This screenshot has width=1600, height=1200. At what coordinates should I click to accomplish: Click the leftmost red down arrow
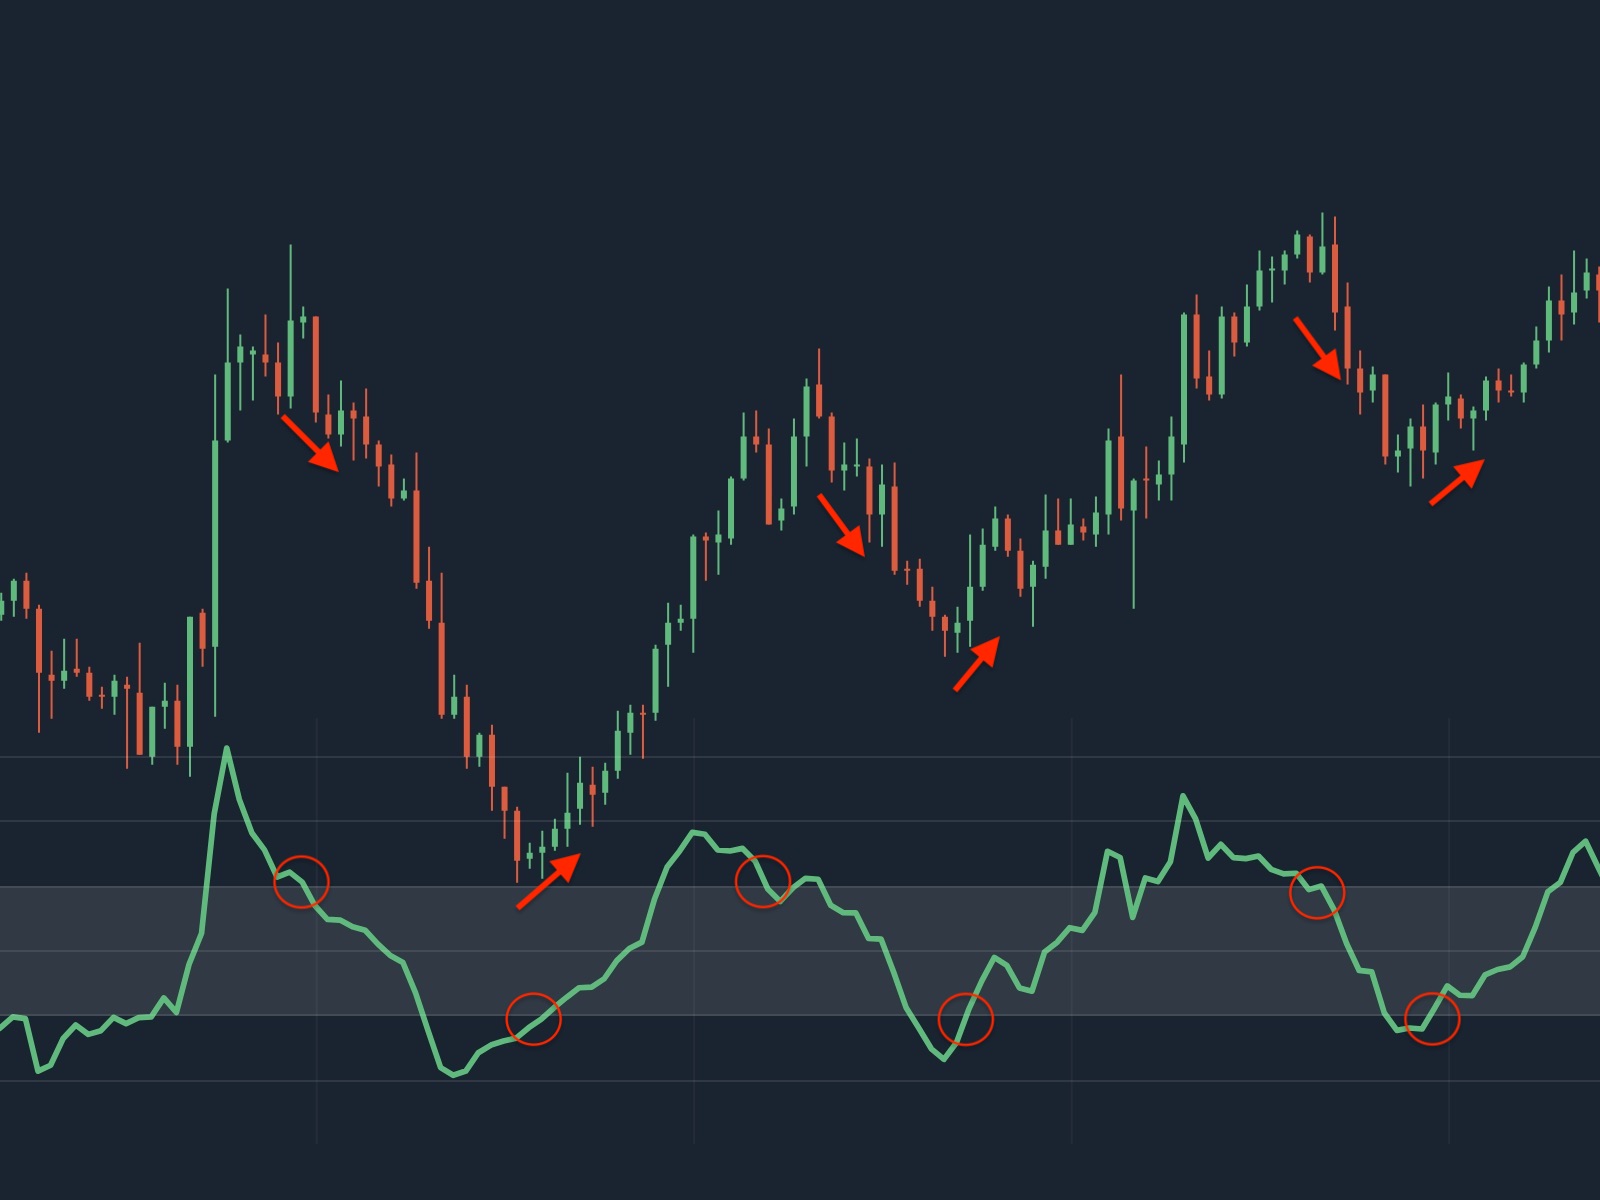pos(310,443)
